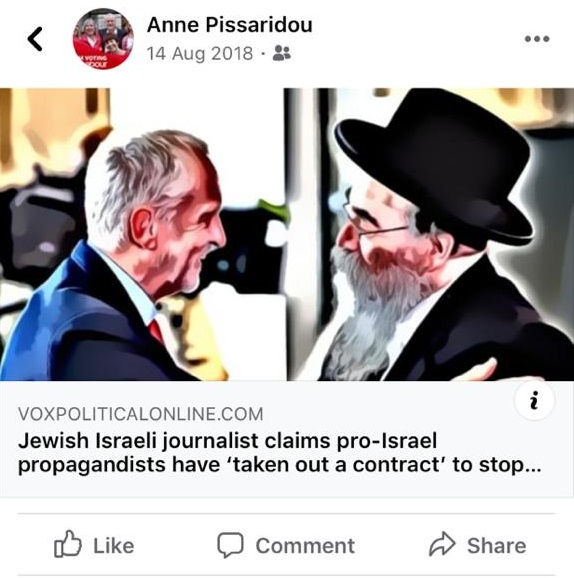This screenshot has width=574, height=578.
Task: Click the friends audience icon beside the date
Action: pos(282,53)
